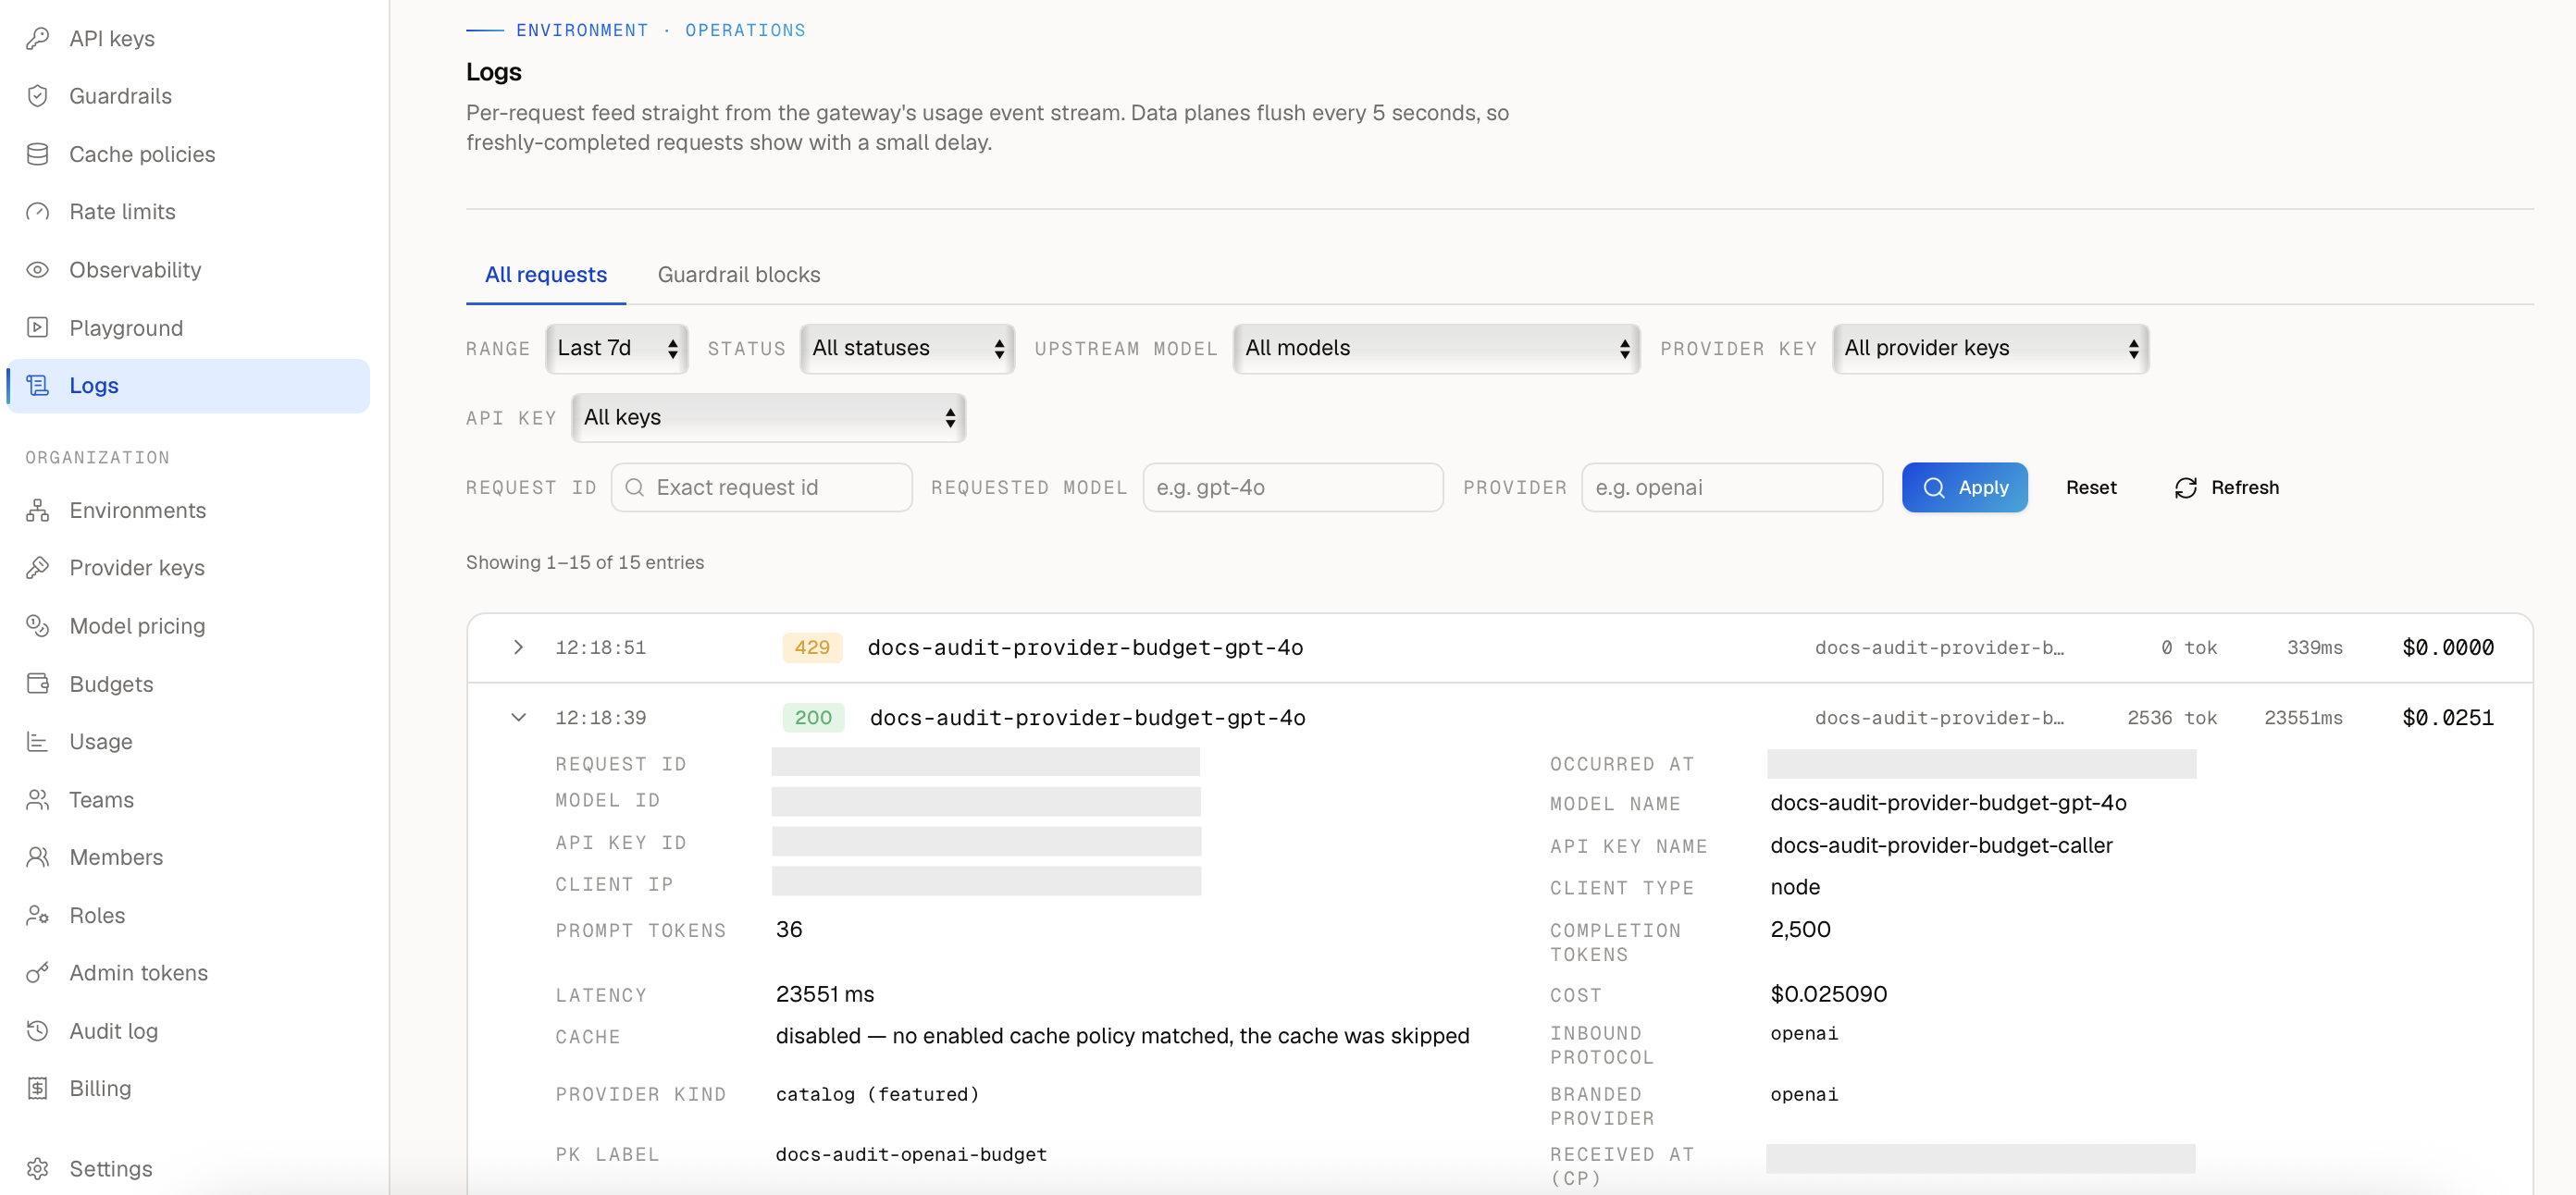Open Audit log from the sidebar
Viewport: 2576px width, 1195px height.
pyautogui.click(x=189, y=1030)
